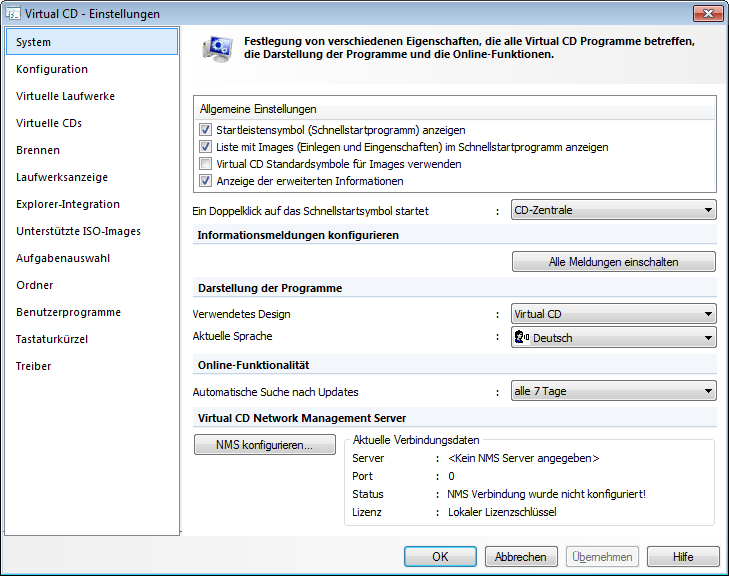Click the Hilfe button

(x=683, y=556)
